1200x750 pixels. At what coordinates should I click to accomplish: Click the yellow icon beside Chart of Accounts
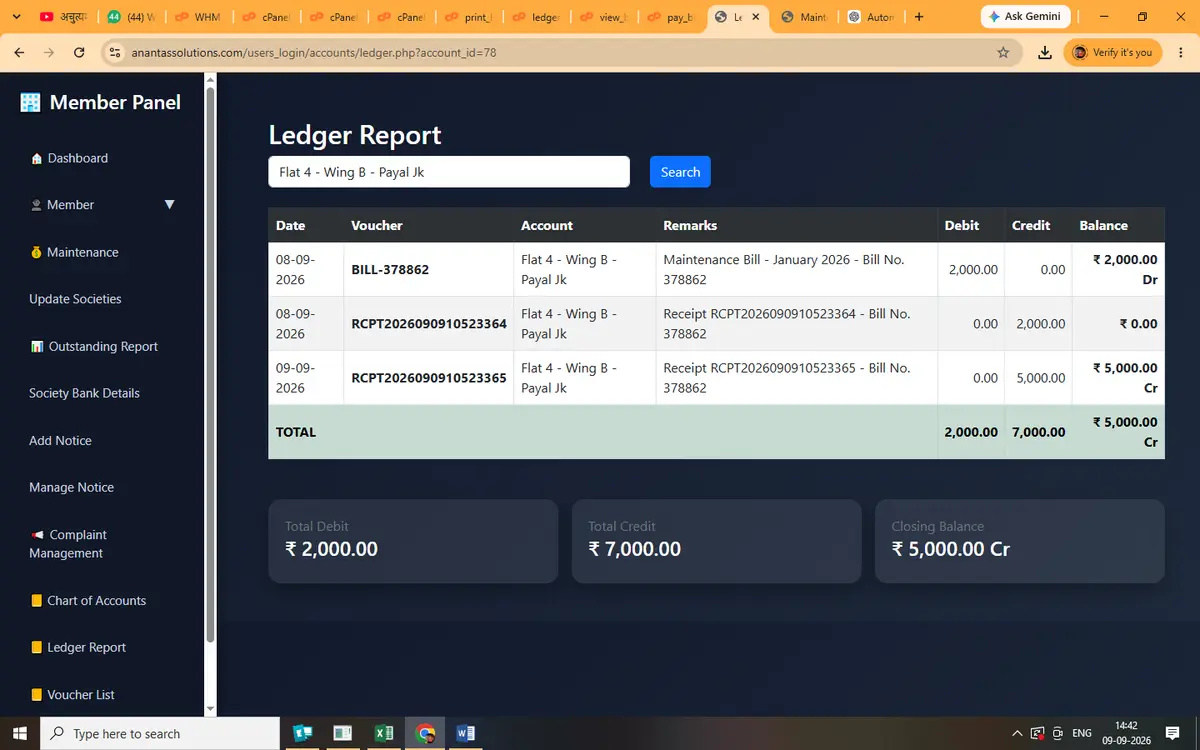pos(37,601)
